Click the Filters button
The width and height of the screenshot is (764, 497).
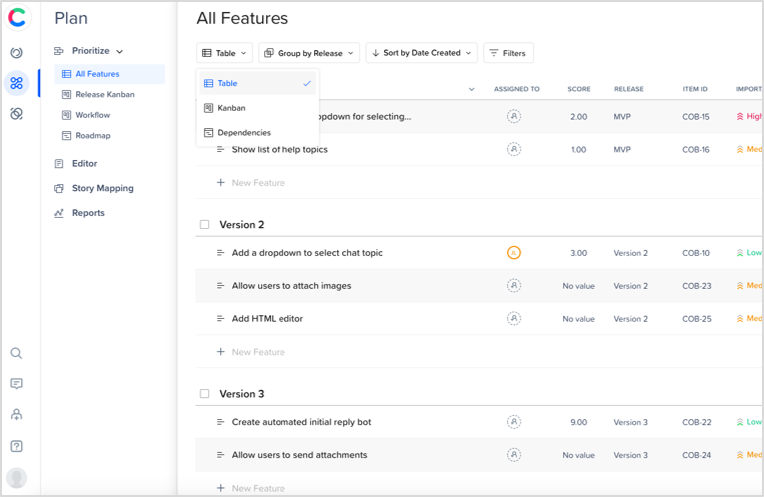click(508, 53)
